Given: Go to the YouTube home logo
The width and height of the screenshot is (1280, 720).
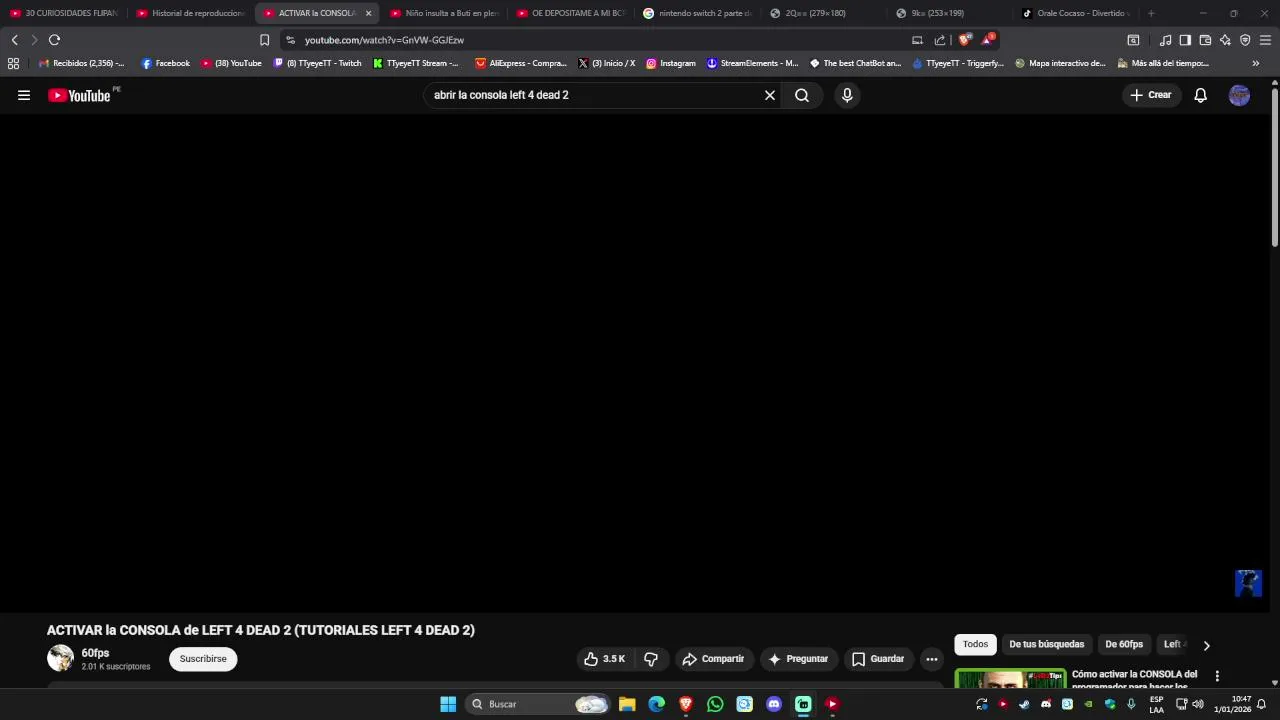Looking at the screenshot, I should pos(79,95).
